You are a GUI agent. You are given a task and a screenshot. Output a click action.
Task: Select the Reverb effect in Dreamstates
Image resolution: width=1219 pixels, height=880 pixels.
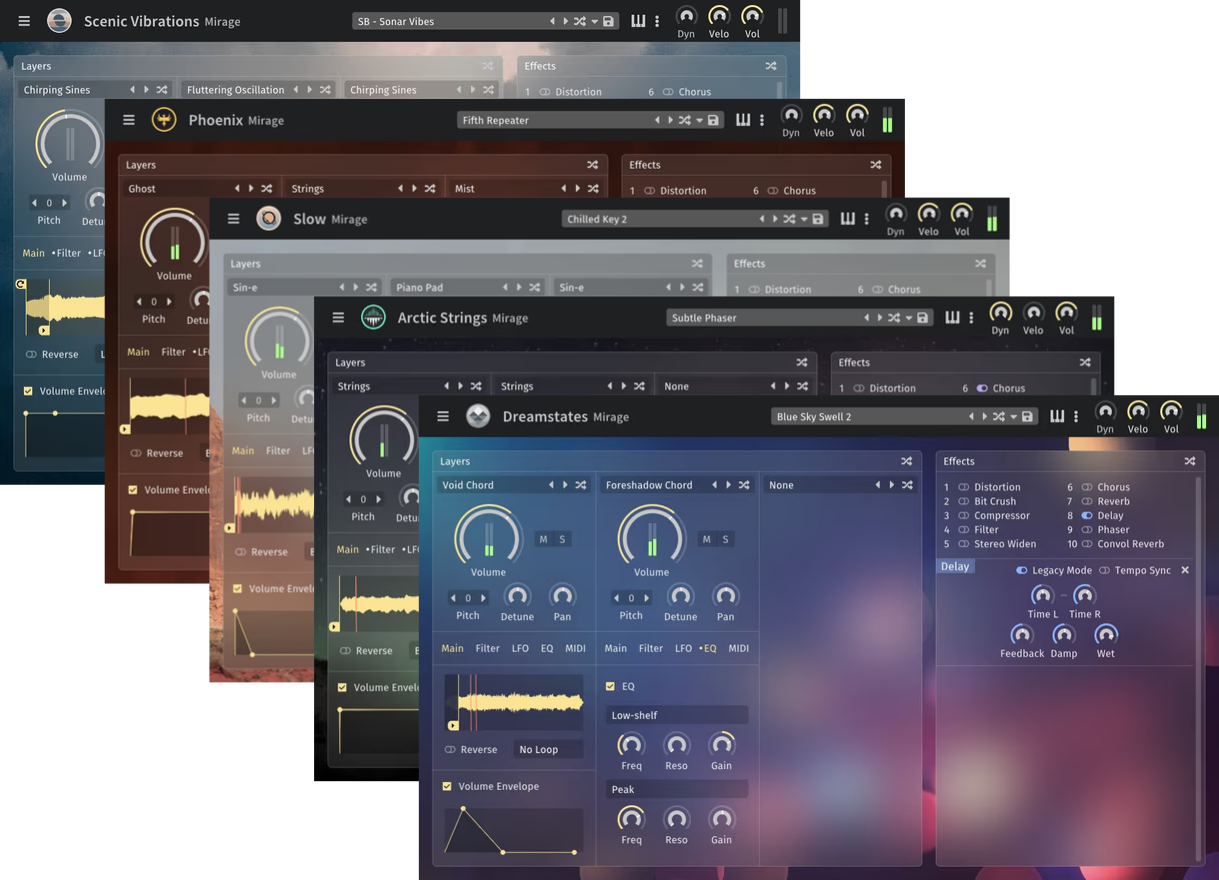coord(1113,501)
